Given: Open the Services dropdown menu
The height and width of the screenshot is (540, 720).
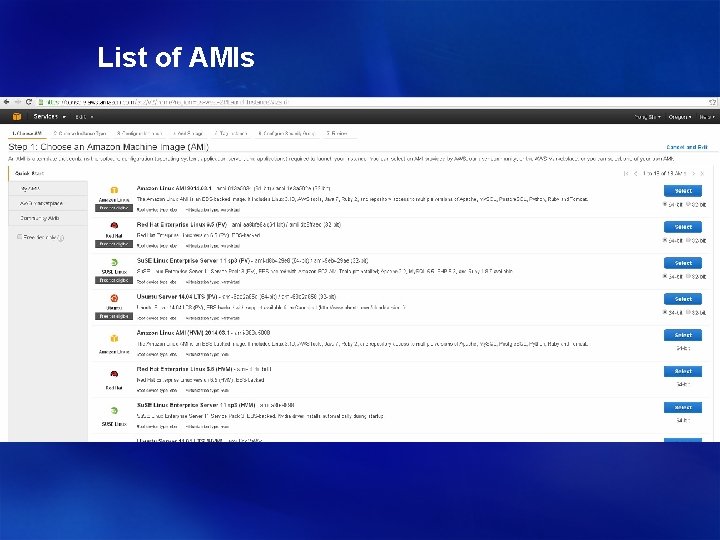Looking at the screenshot, I should point(50,117).
